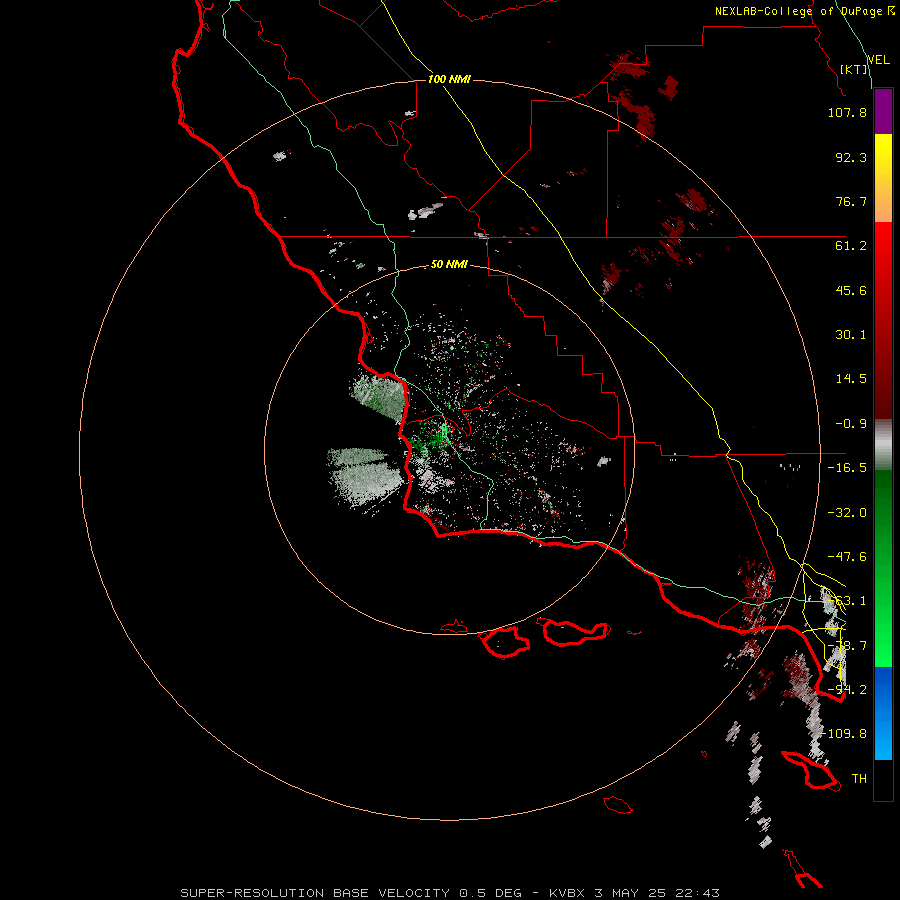Click the 50 NMI range ring label

point(449,265)
